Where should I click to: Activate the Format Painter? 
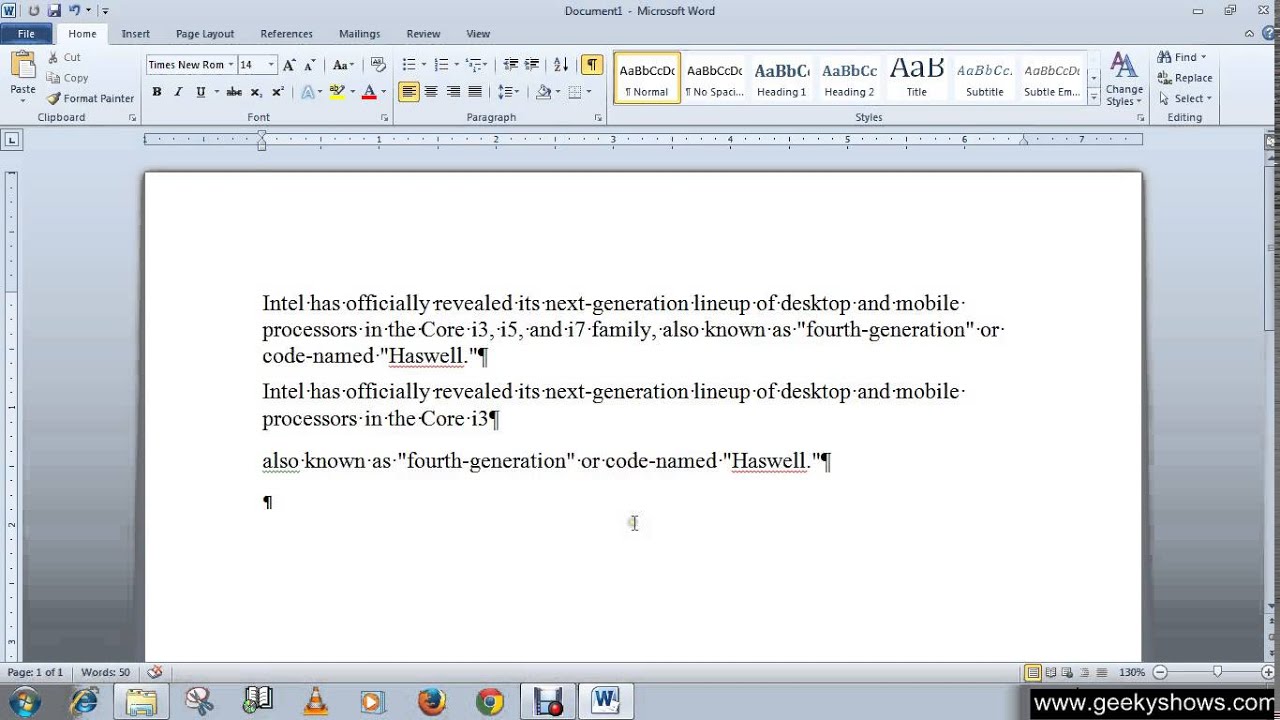[x=90, y=98]
